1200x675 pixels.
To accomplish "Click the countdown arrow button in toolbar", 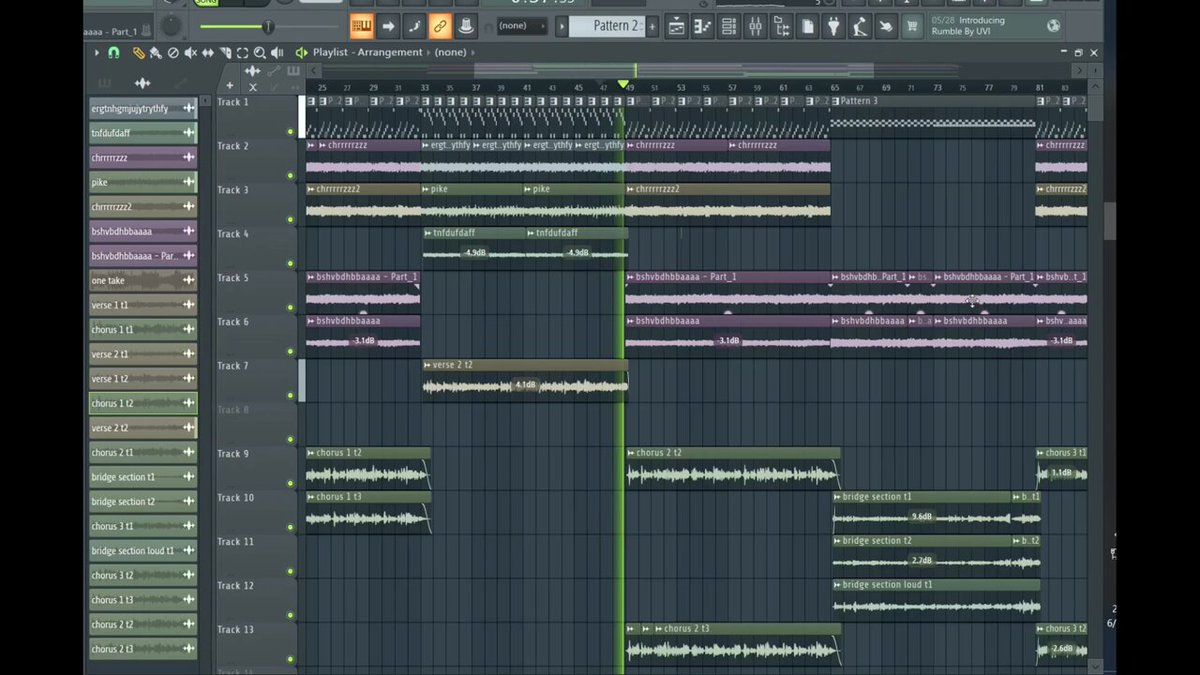I will [x=388, y=26].
